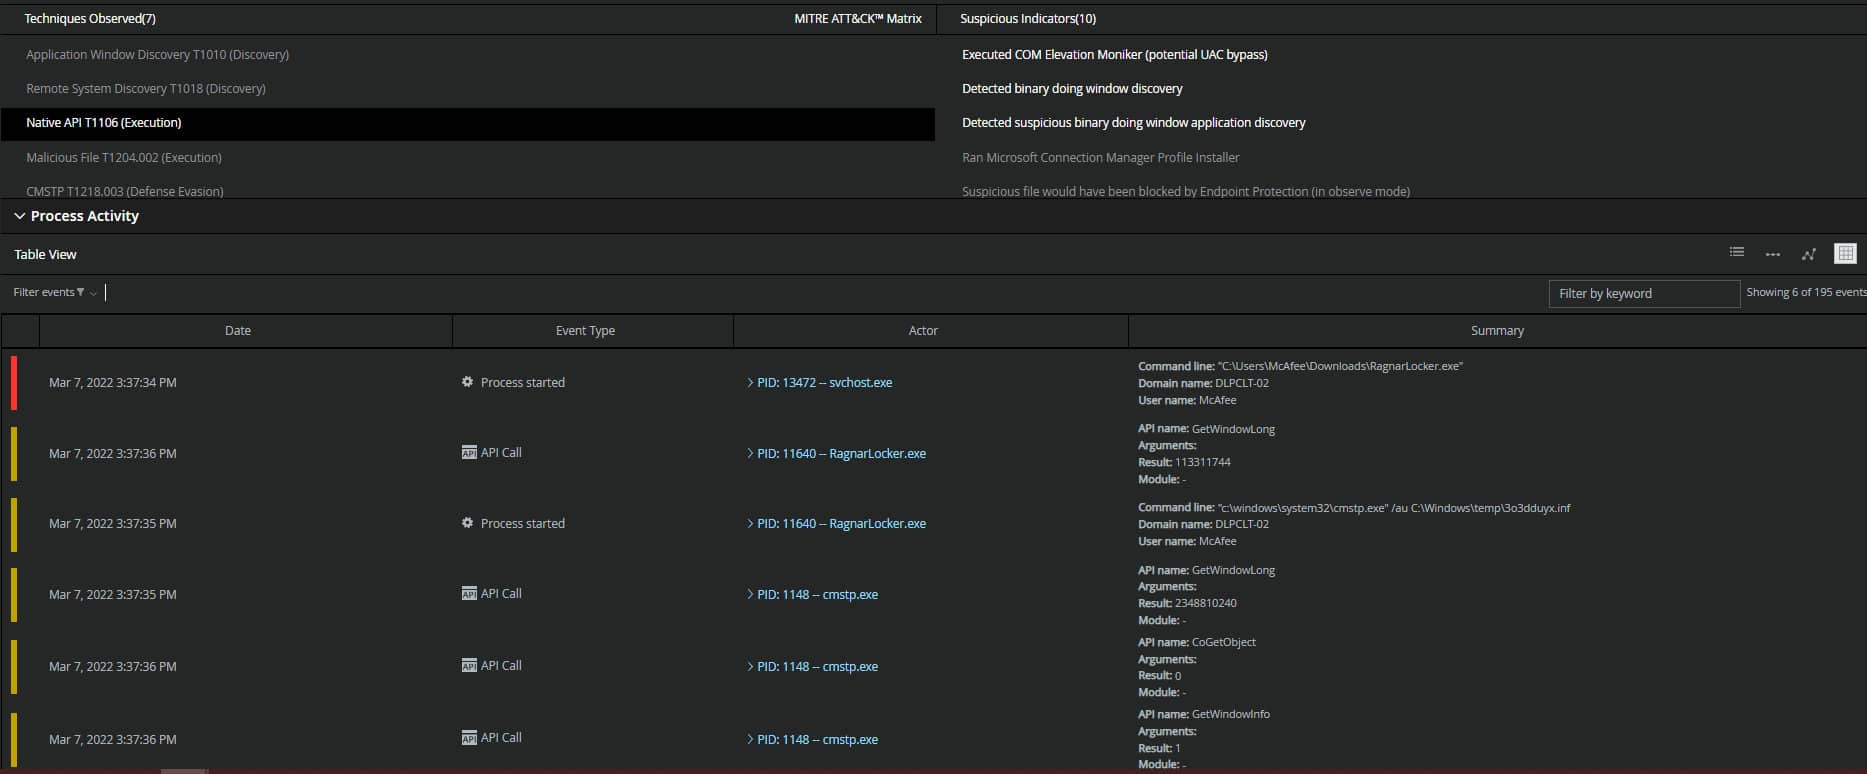
Task: Click gear icon of svchost.exe Process started row
Action: (467, 382)
